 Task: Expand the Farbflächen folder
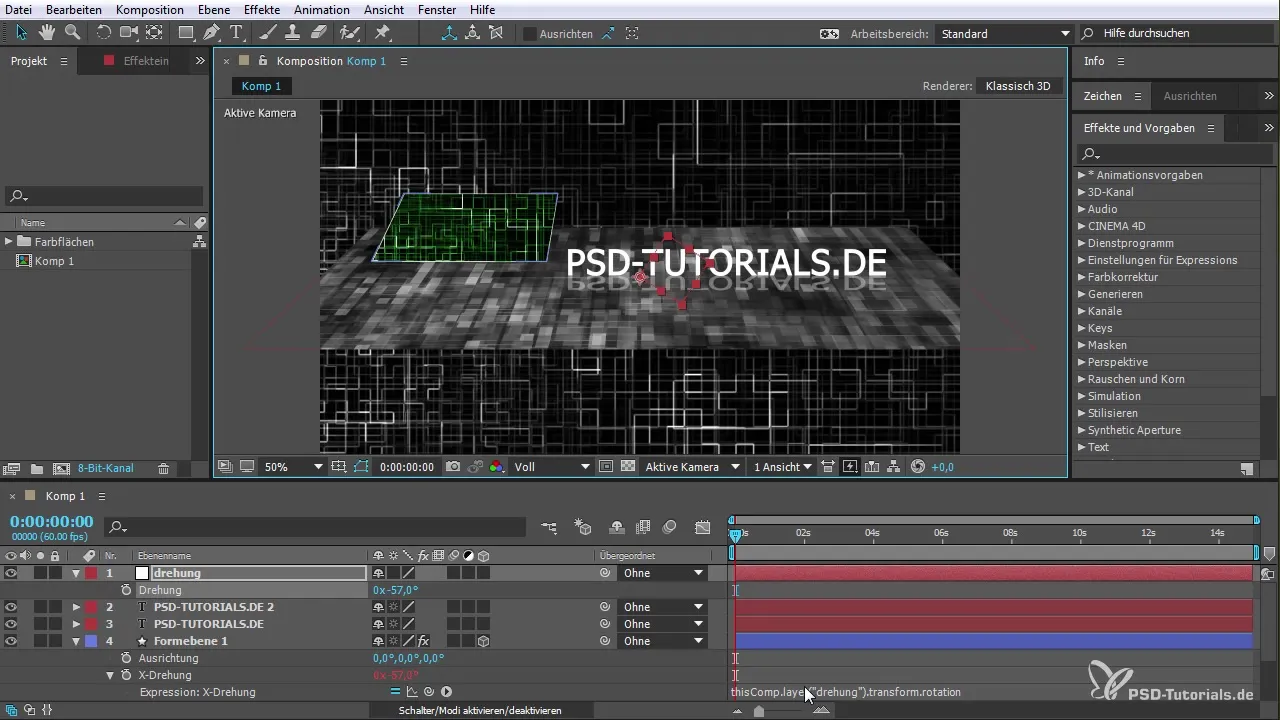coord(8,241)
